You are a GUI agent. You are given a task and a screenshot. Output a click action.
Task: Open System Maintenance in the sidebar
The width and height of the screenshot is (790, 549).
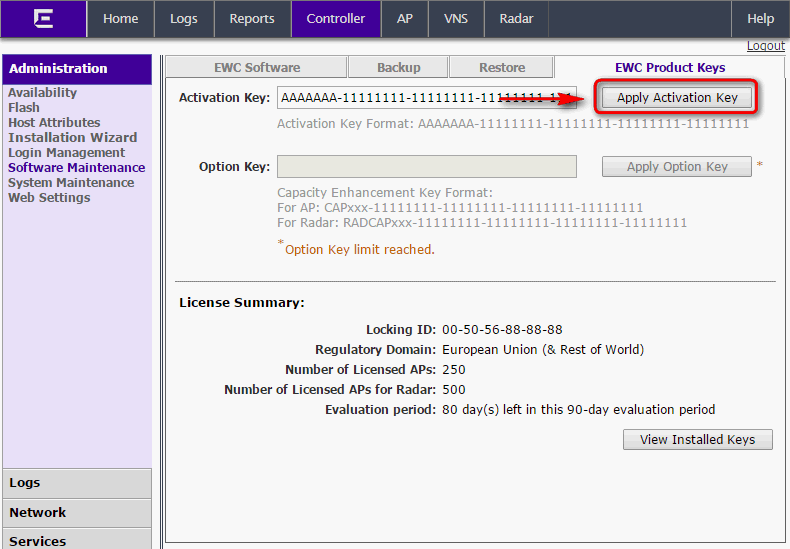click(x=71, y=183)
